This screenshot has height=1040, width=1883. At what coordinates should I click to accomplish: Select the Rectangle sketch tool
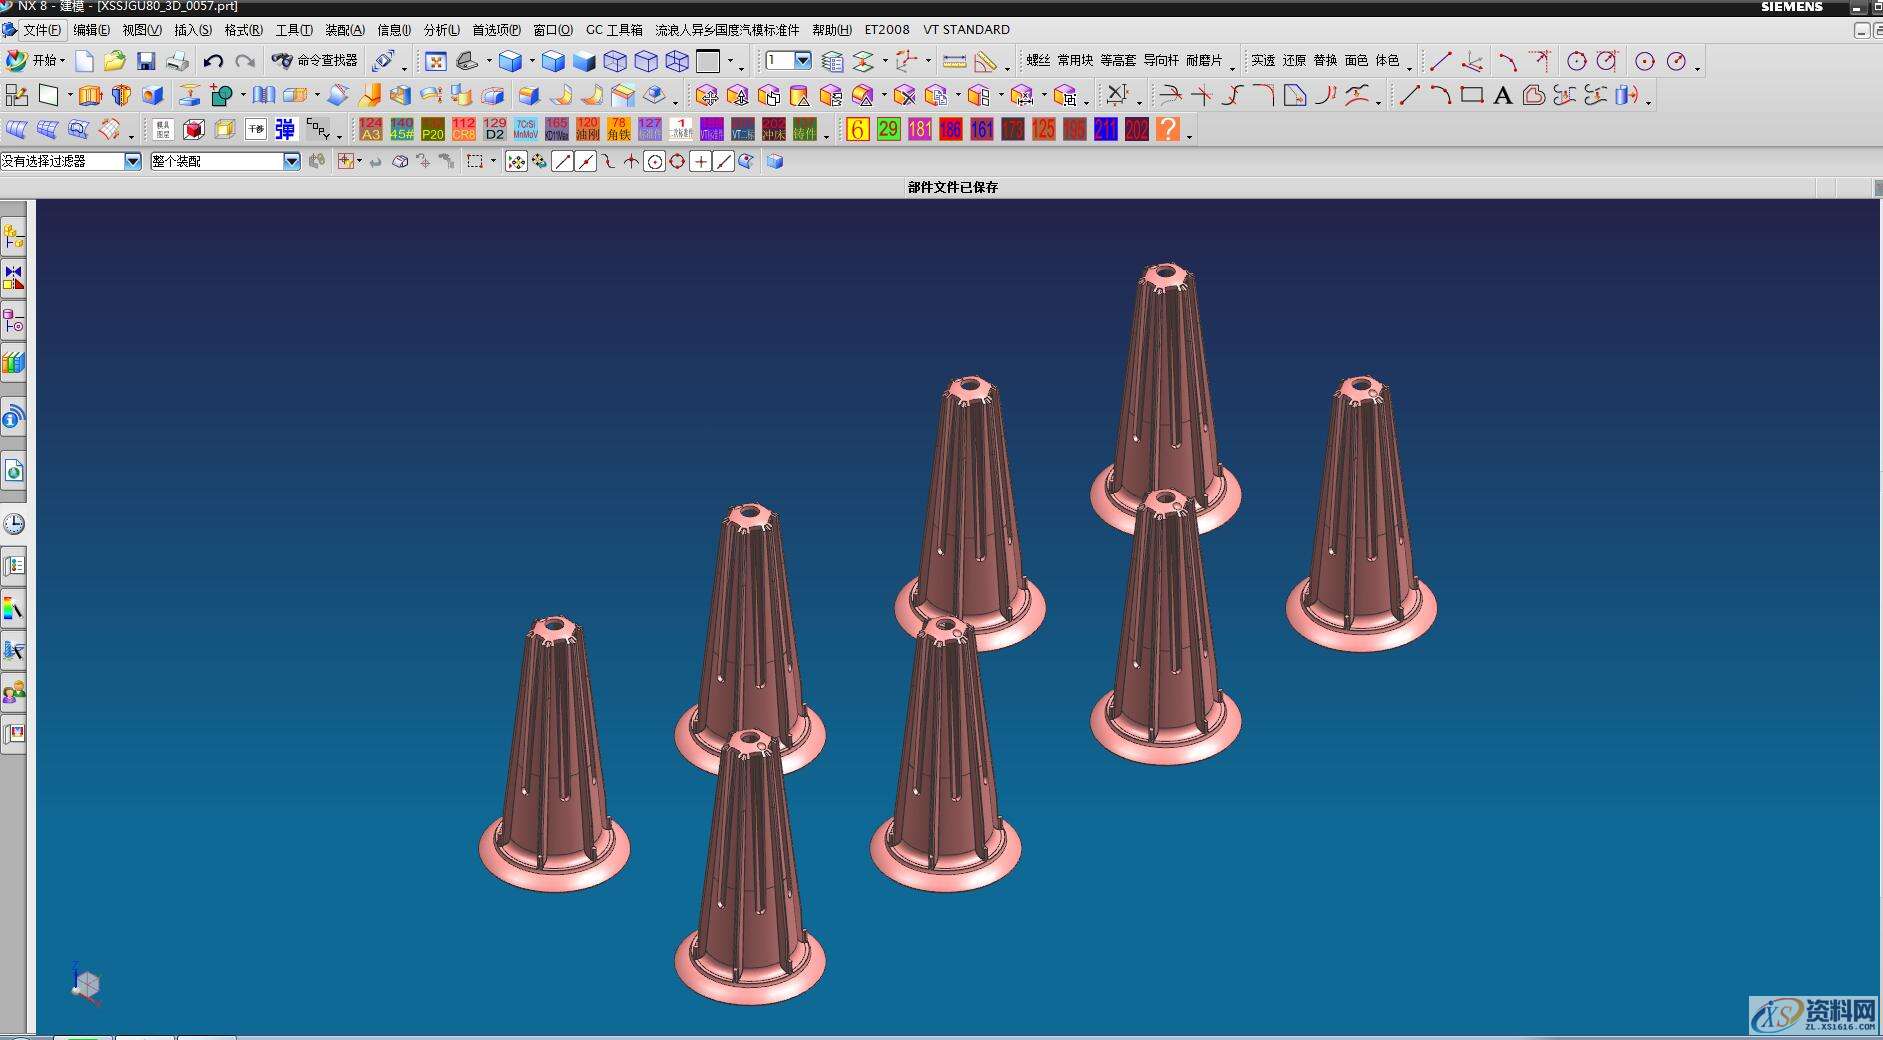1471,96
